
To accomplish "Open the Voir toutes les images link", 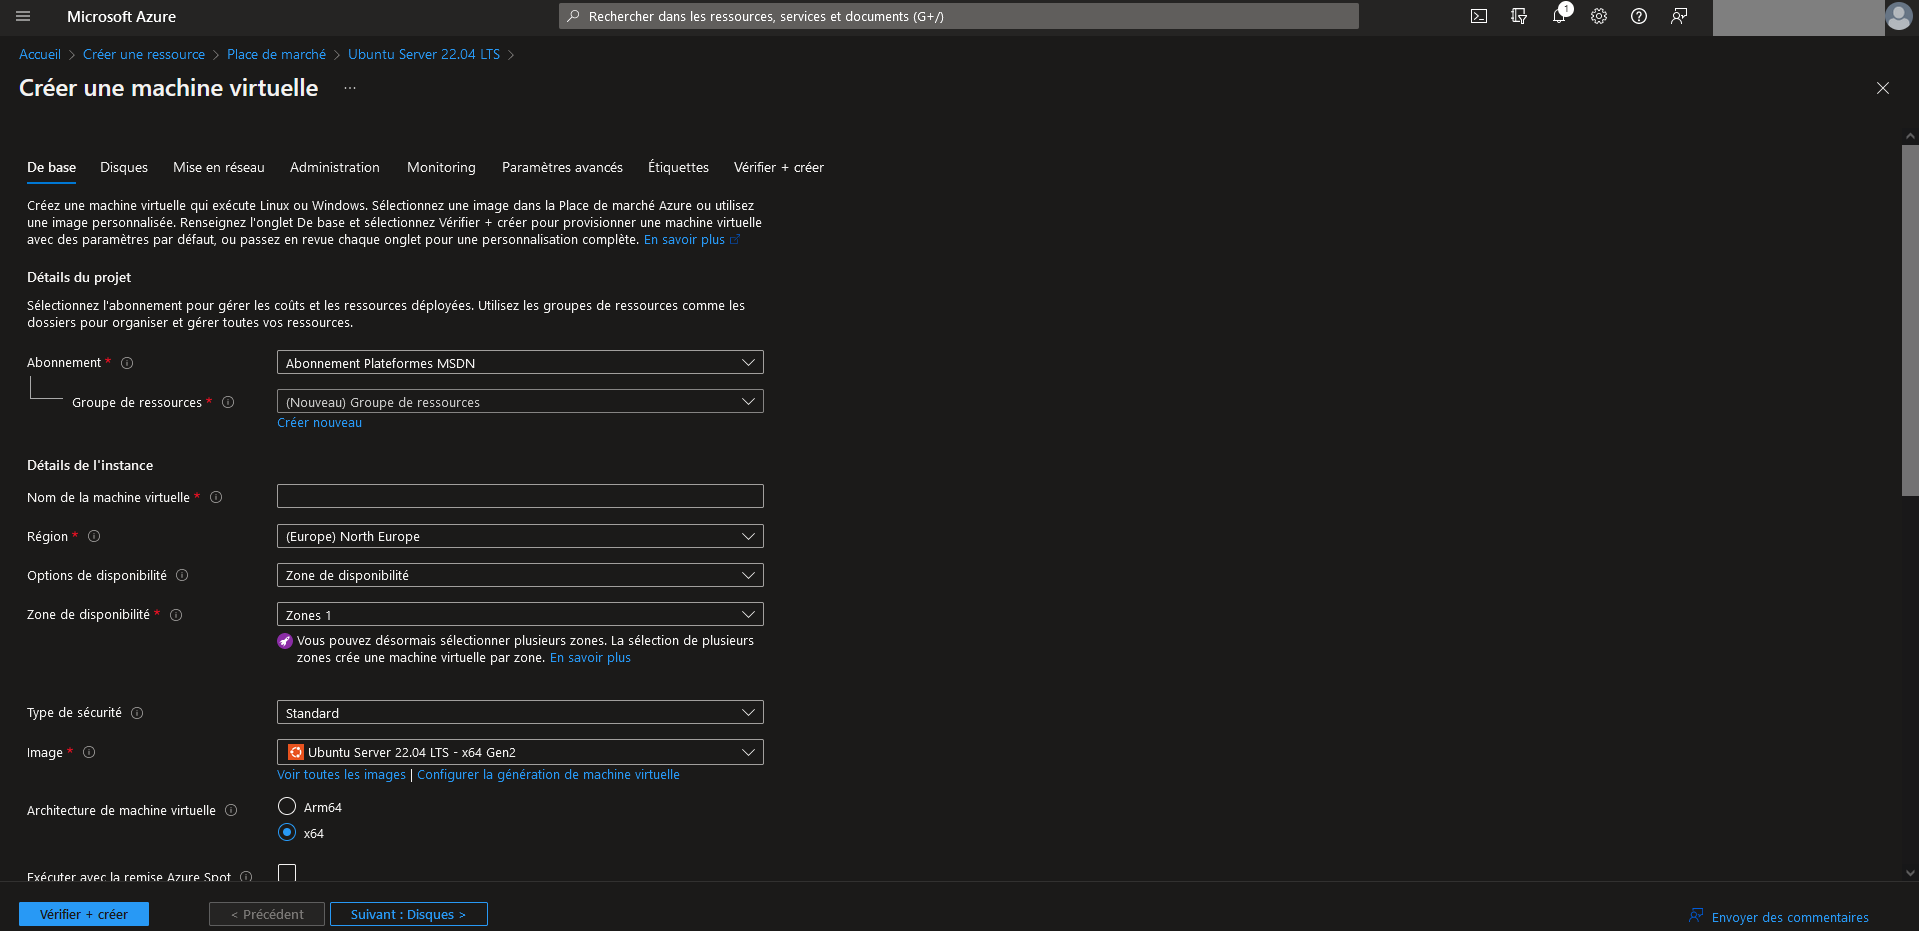I will click(342, 775).
